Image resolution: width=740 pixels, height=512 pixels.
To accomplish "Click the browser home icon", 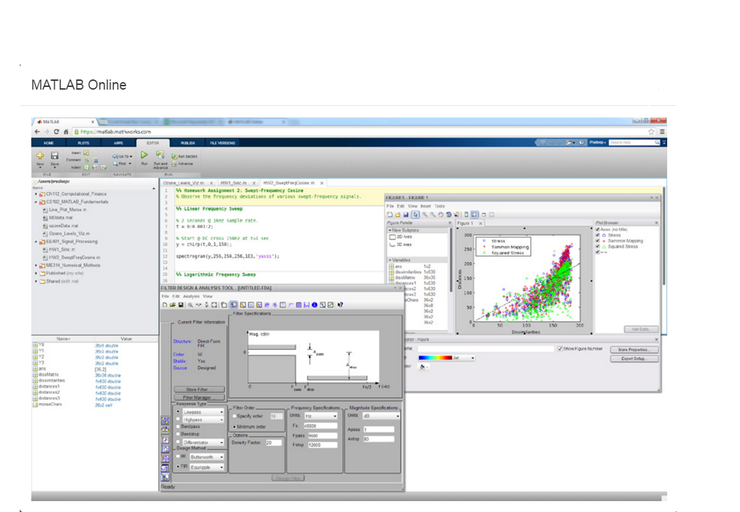I will click(x=66, y=132).
